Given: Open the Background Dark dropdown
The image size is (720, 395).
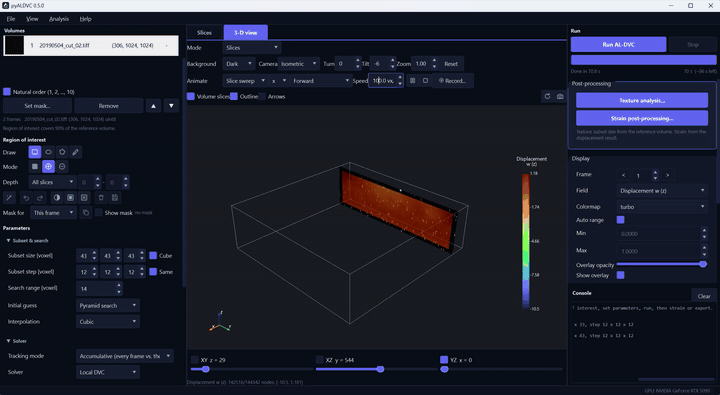Looking at the screenshot, I should click(x=239, y=64).
